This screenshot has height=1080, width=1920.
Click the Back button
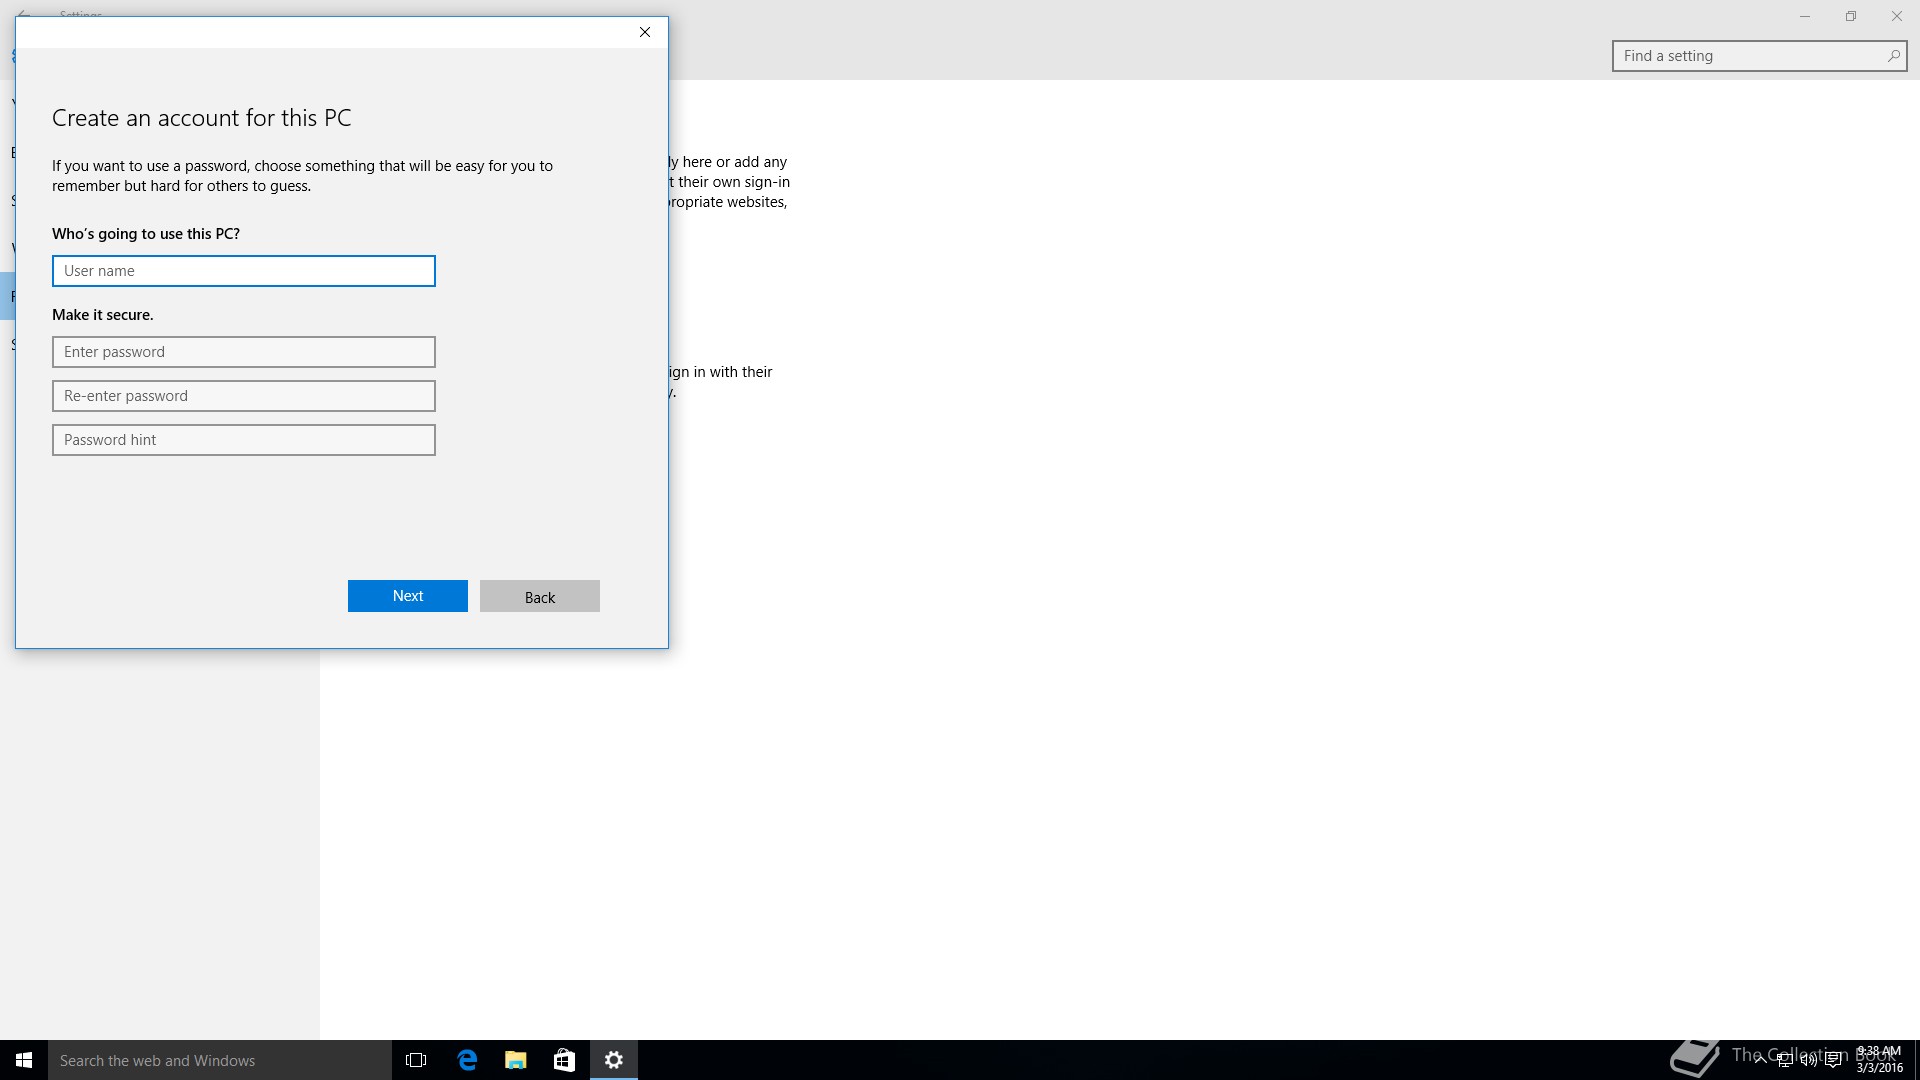539,597
